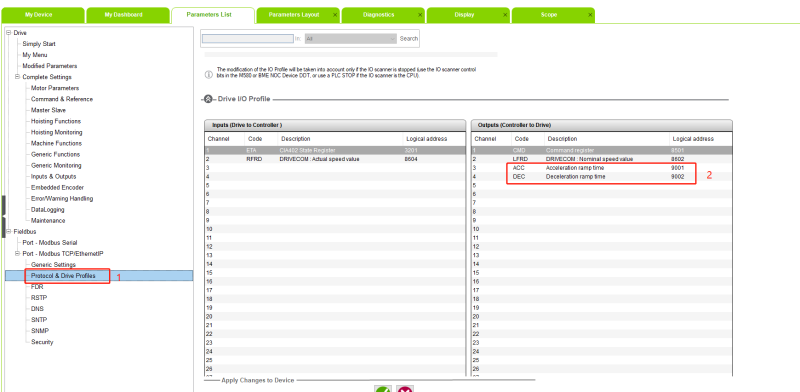Click the Search button

[409, 39]
